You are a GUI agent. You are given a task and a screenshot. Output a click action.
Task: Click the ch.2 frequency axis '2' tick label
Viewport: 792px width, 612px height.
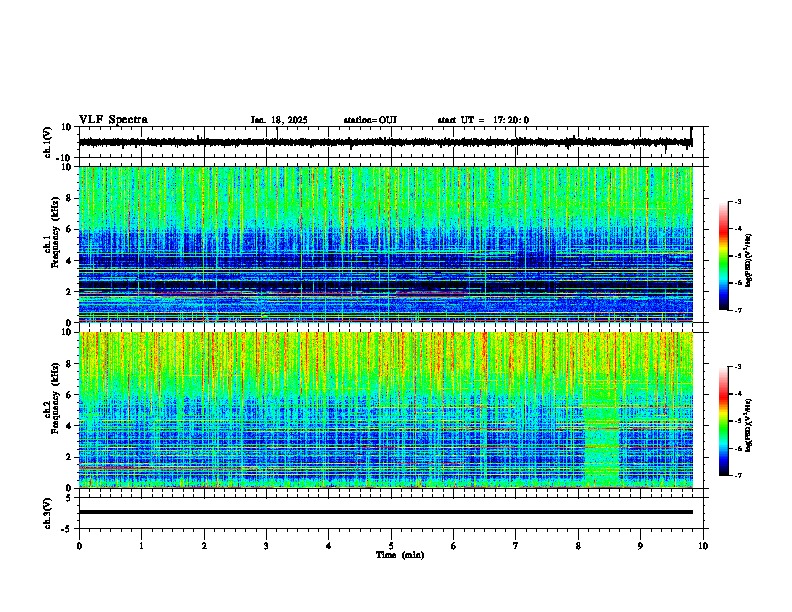coord(70,457)
